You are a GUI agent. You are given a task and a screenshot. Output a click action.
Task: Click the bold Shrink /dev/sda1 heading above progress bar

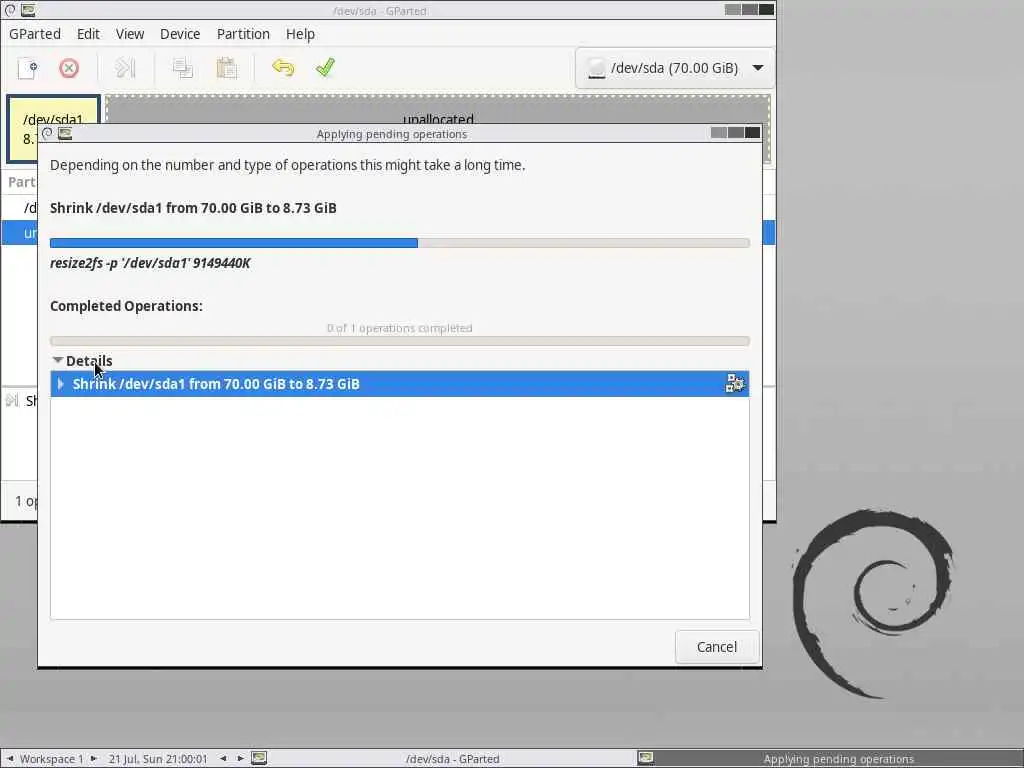click(x=193, y=208)
